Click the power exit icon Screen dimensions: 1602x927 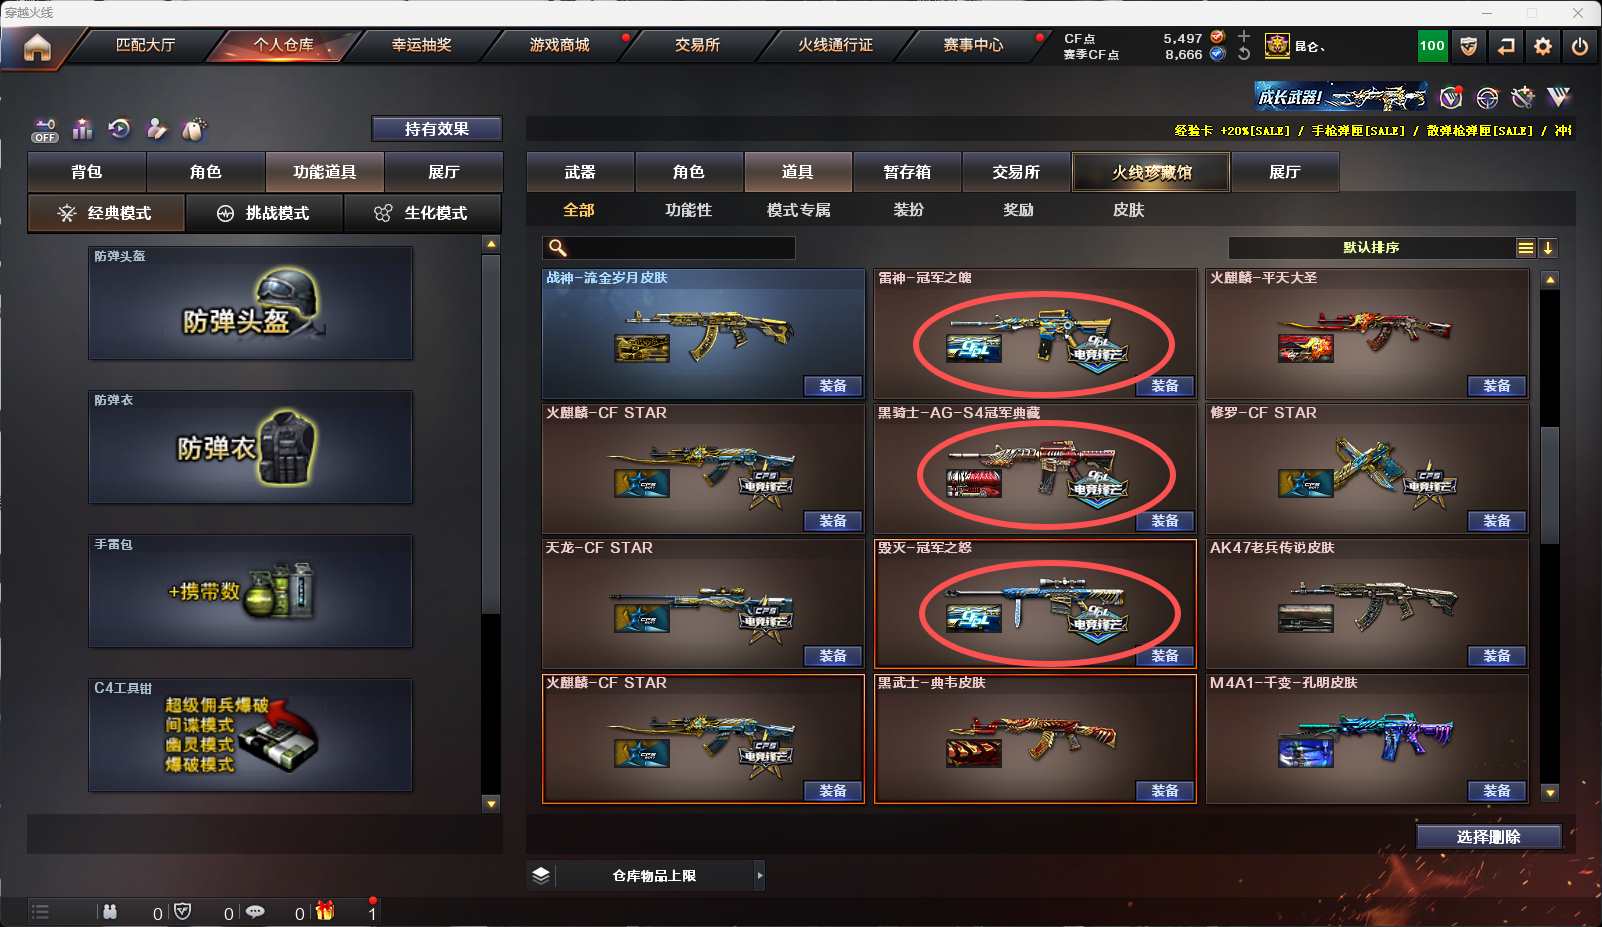1580,46
